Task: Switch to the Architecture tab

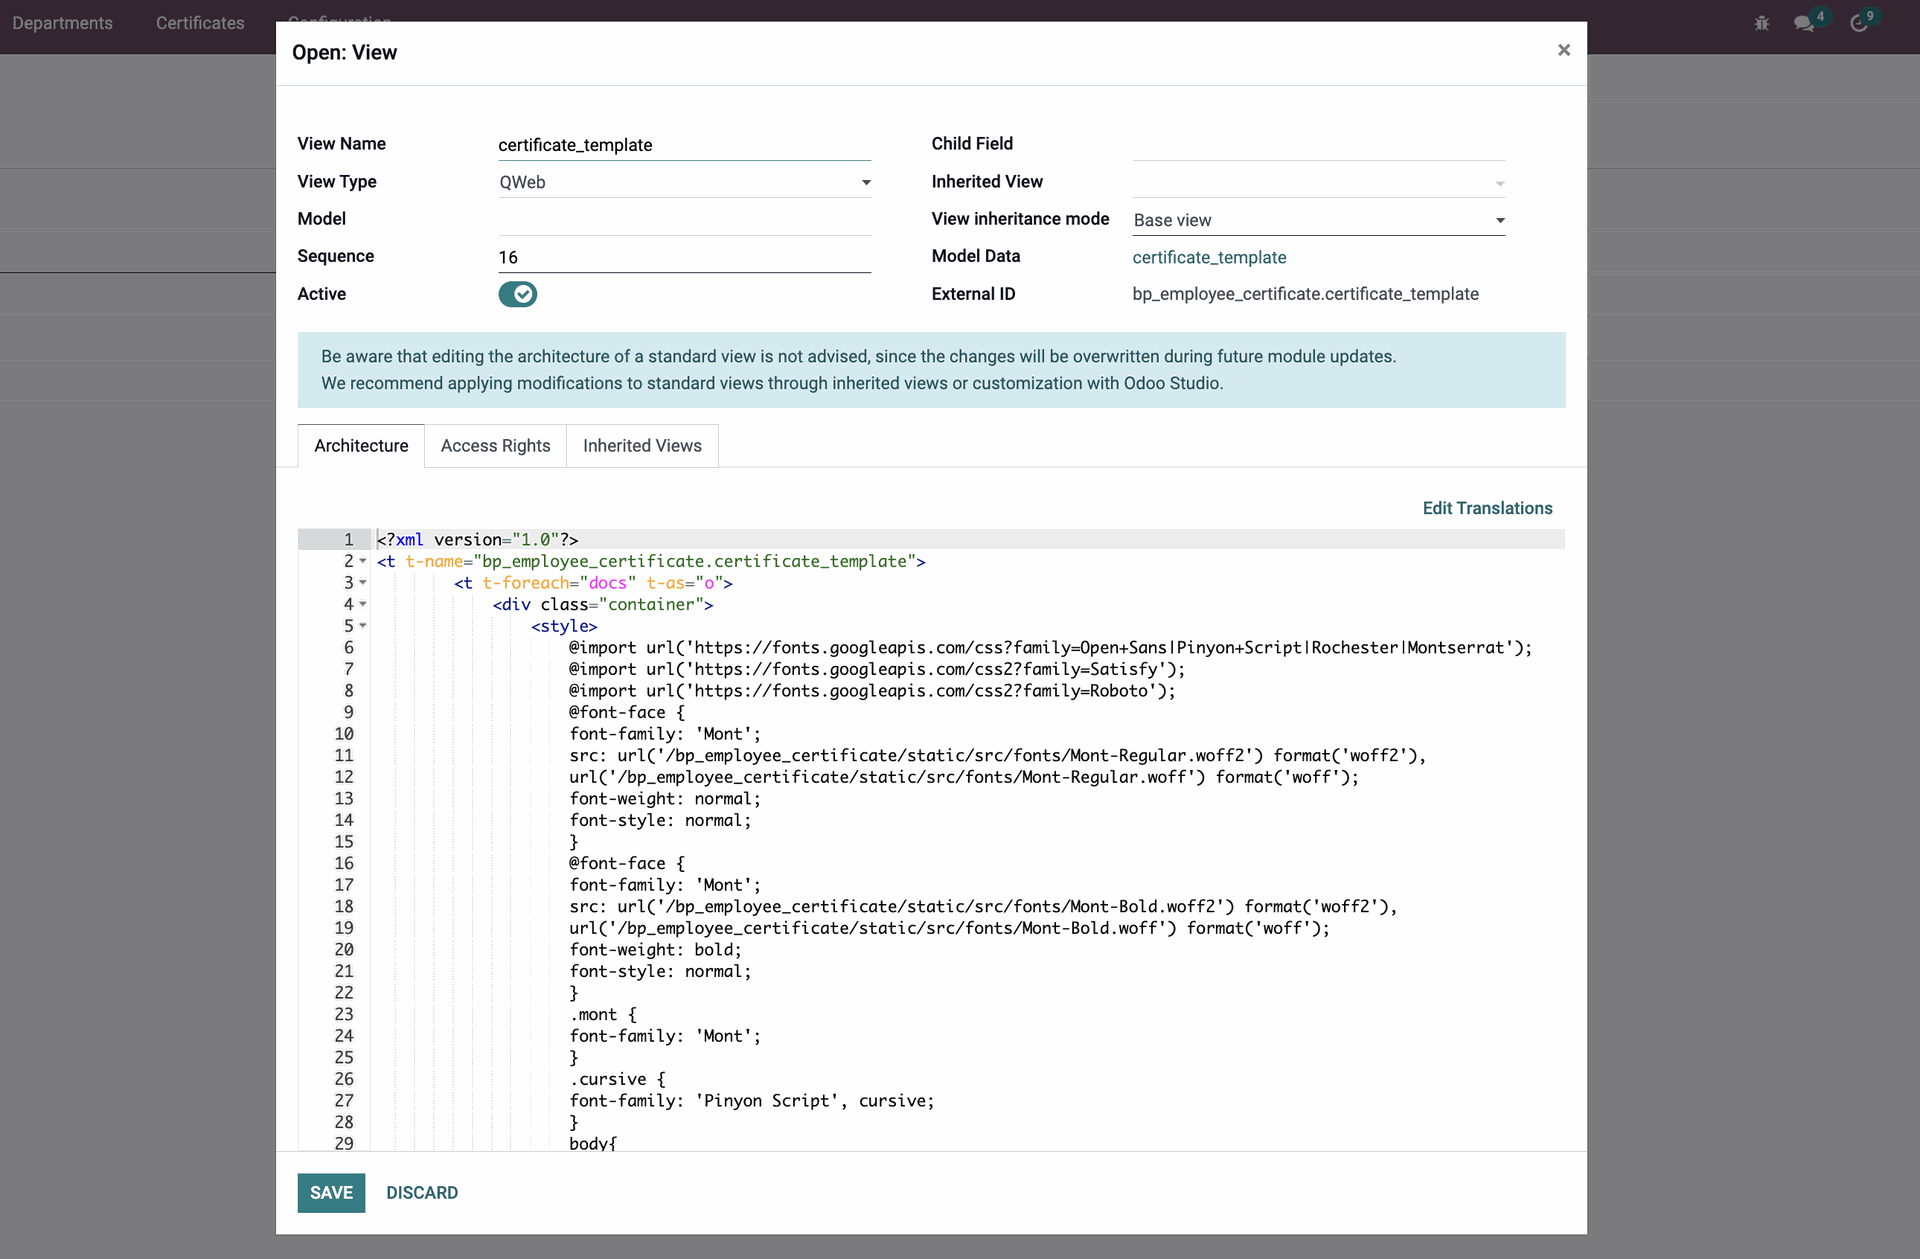Action: [361, 446]
